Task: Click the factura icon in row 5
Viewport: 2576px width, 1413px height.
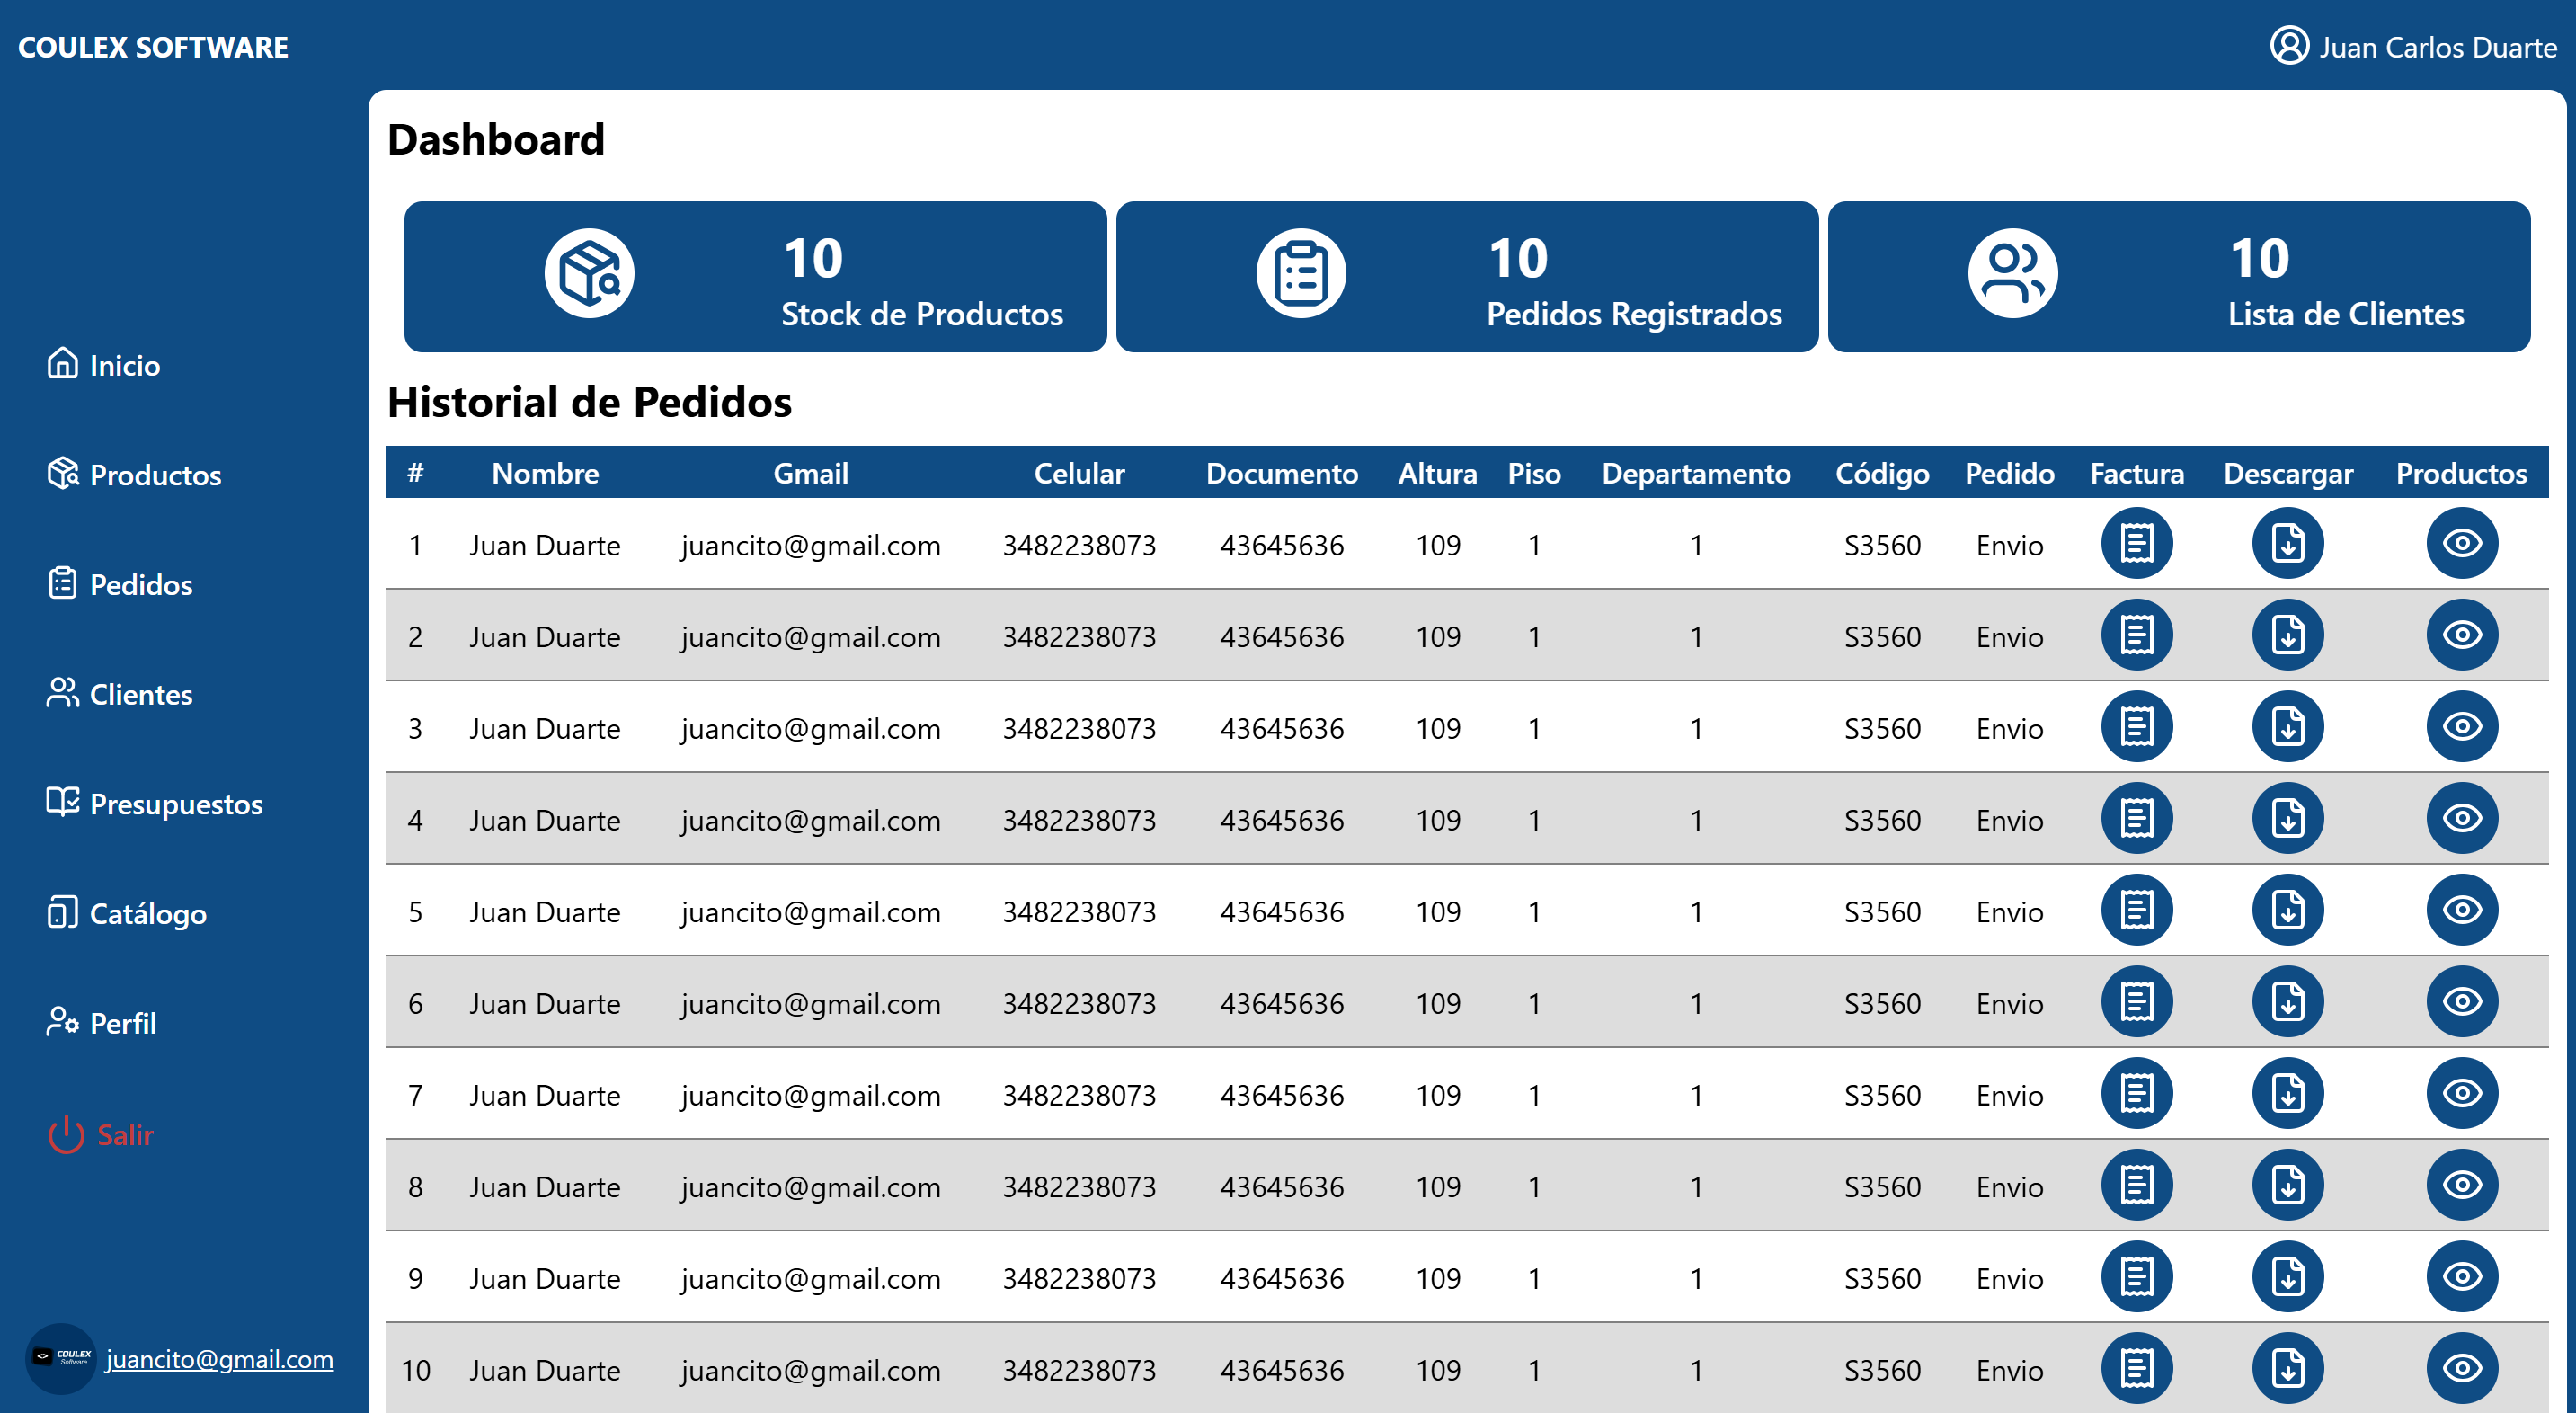Action: 2136,910
